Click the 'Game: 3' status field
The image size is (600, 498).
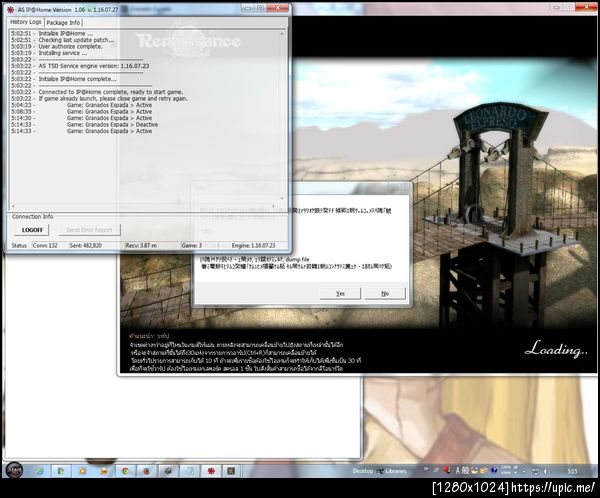[x=192, y=245]
